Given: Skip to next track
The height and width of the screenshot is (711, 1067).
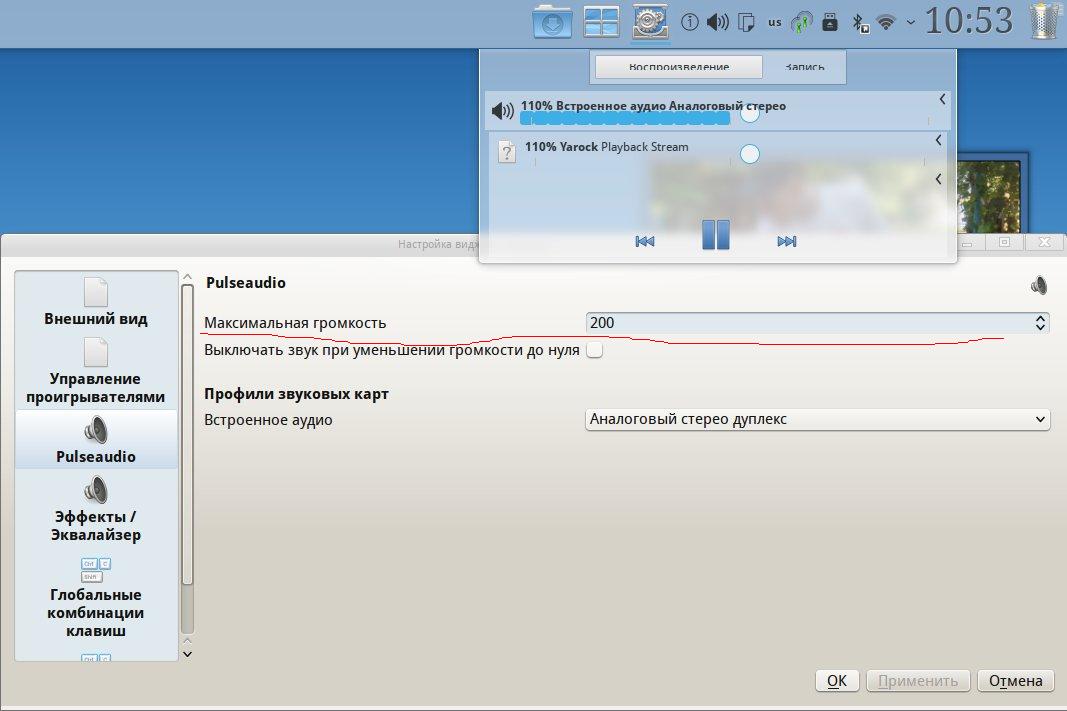Looking at the screenshot, I should 787,242.
